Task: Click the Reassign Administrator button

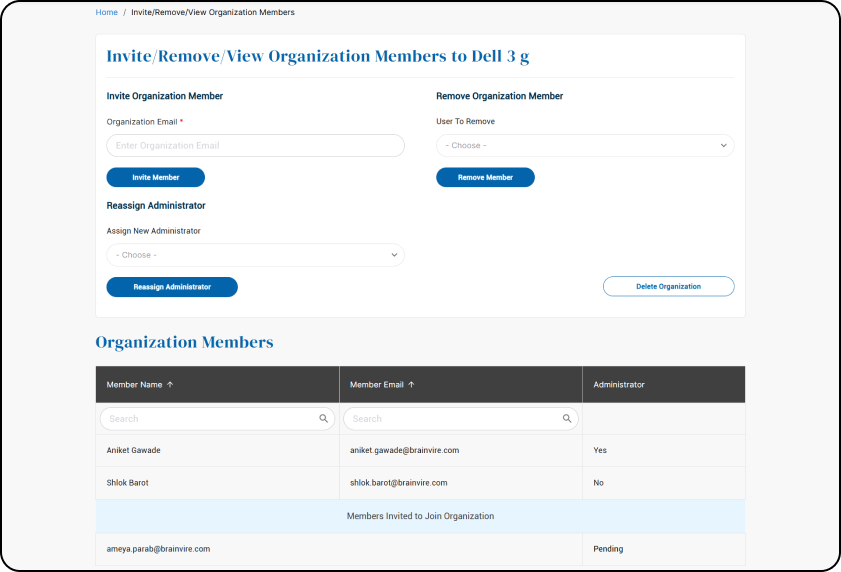Action: 172,287
